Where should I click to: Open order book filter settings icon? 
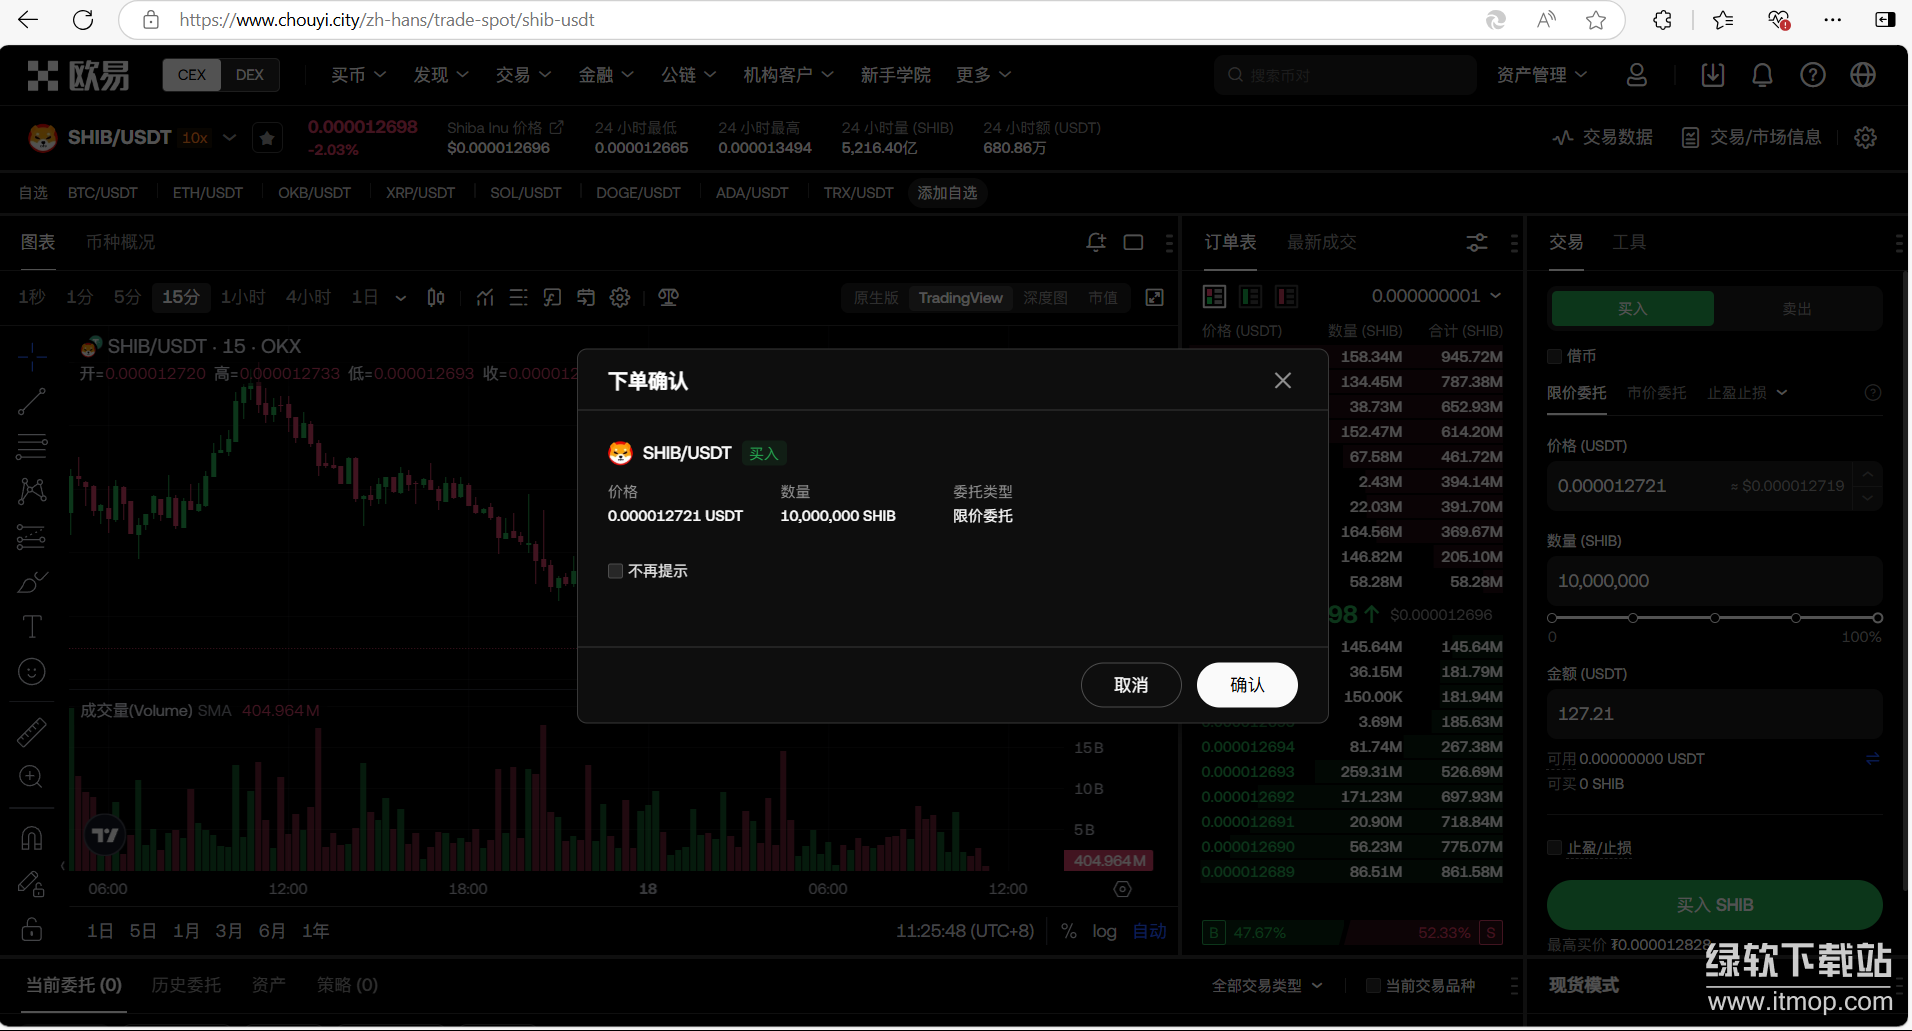pos(1477,242)
